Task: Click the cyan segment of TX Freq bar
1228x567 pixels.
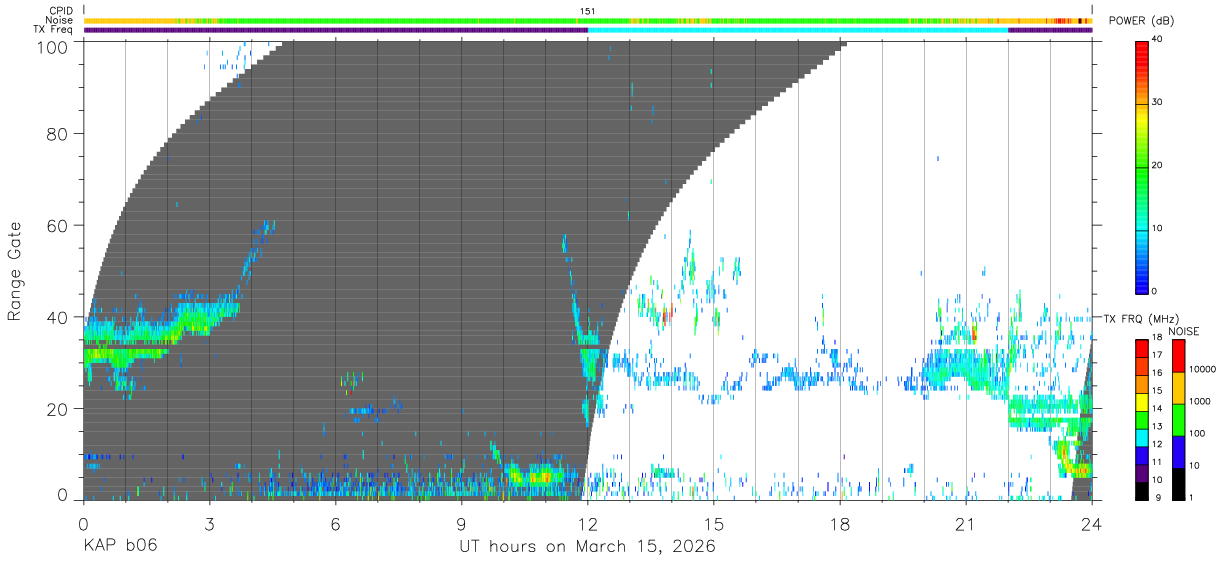Action: coord(798,30)
